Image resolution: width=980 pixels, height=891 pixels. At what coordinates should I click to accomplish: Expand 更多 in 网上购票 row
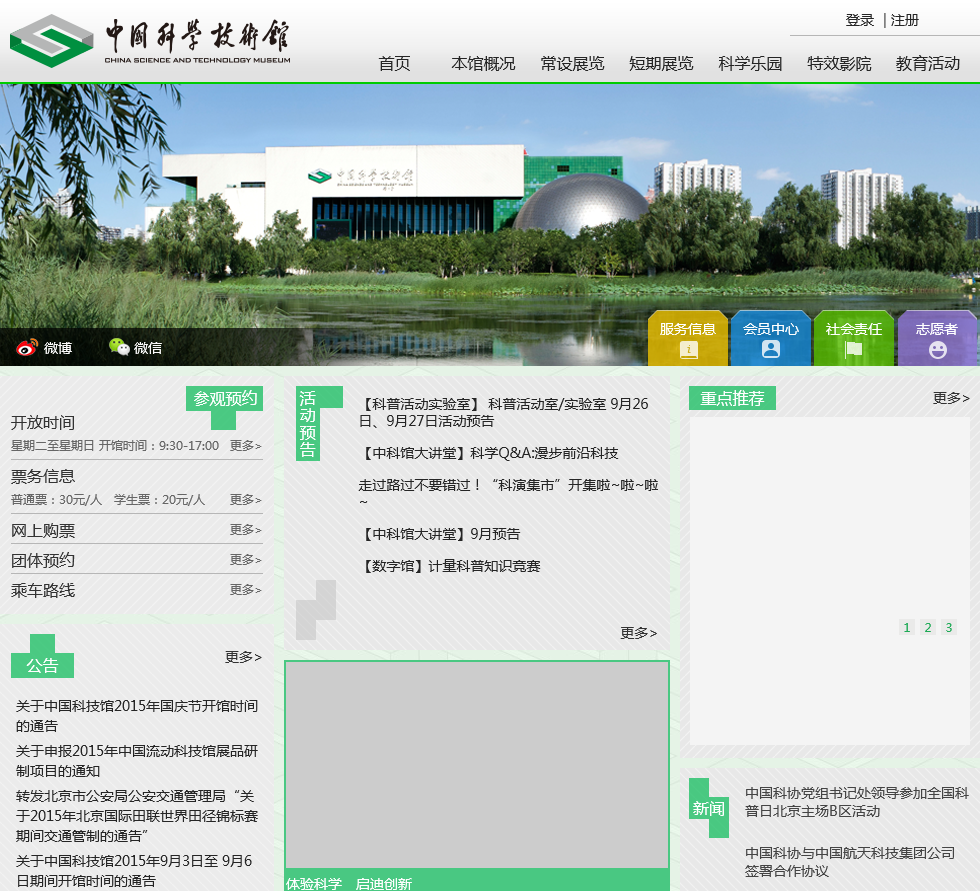point(245,529)
